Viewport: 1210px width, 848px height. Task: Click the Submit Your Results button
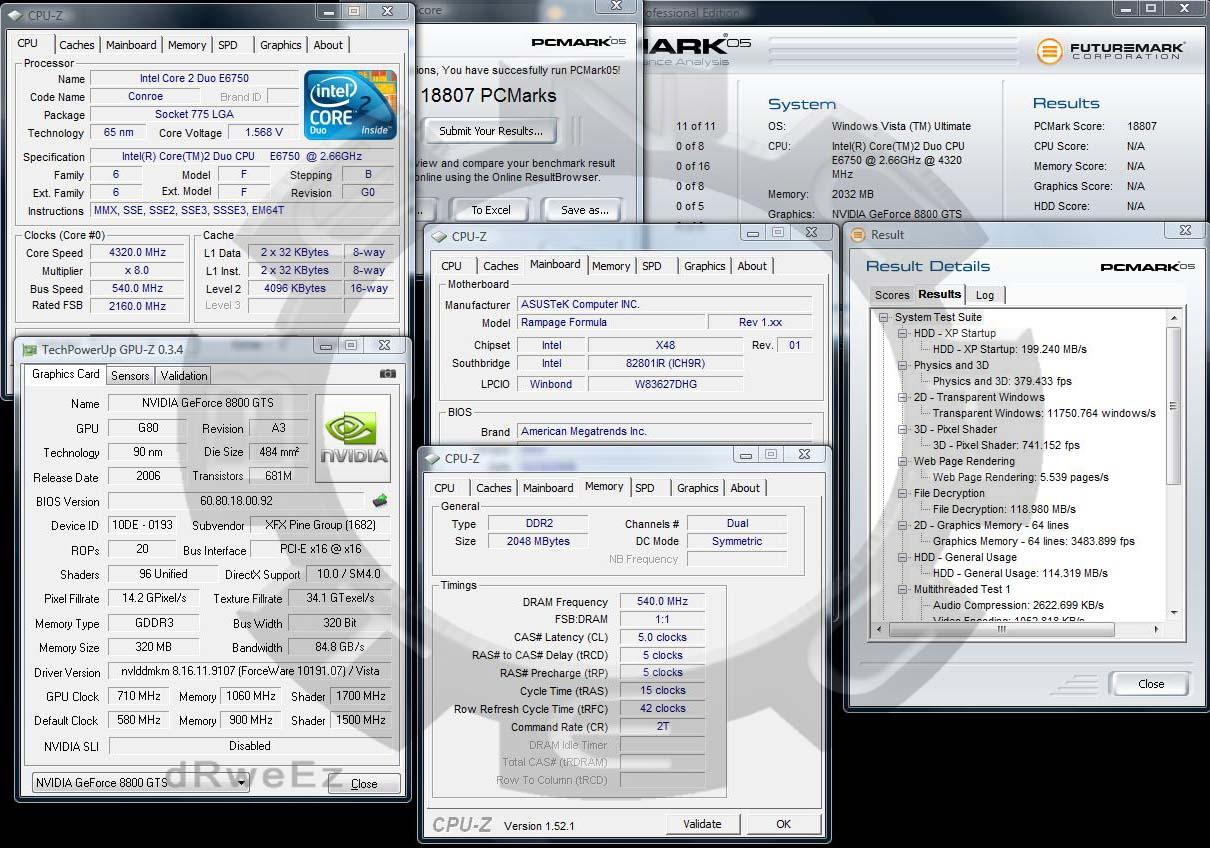coord(491,131)
